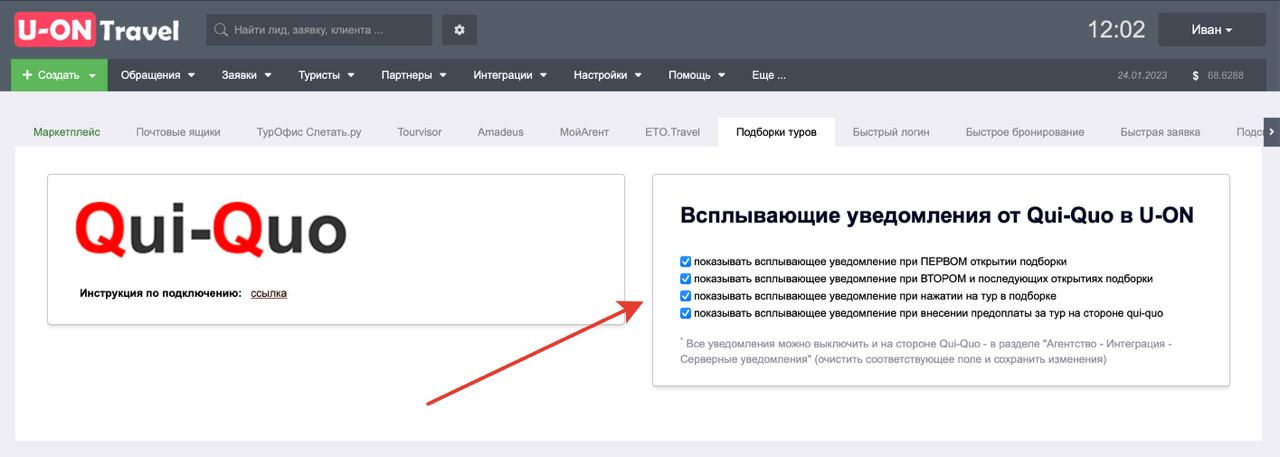Switch to the Быстрая заявка tab
Viewport: 1280px width, 457px height.
coord(1160,132)
